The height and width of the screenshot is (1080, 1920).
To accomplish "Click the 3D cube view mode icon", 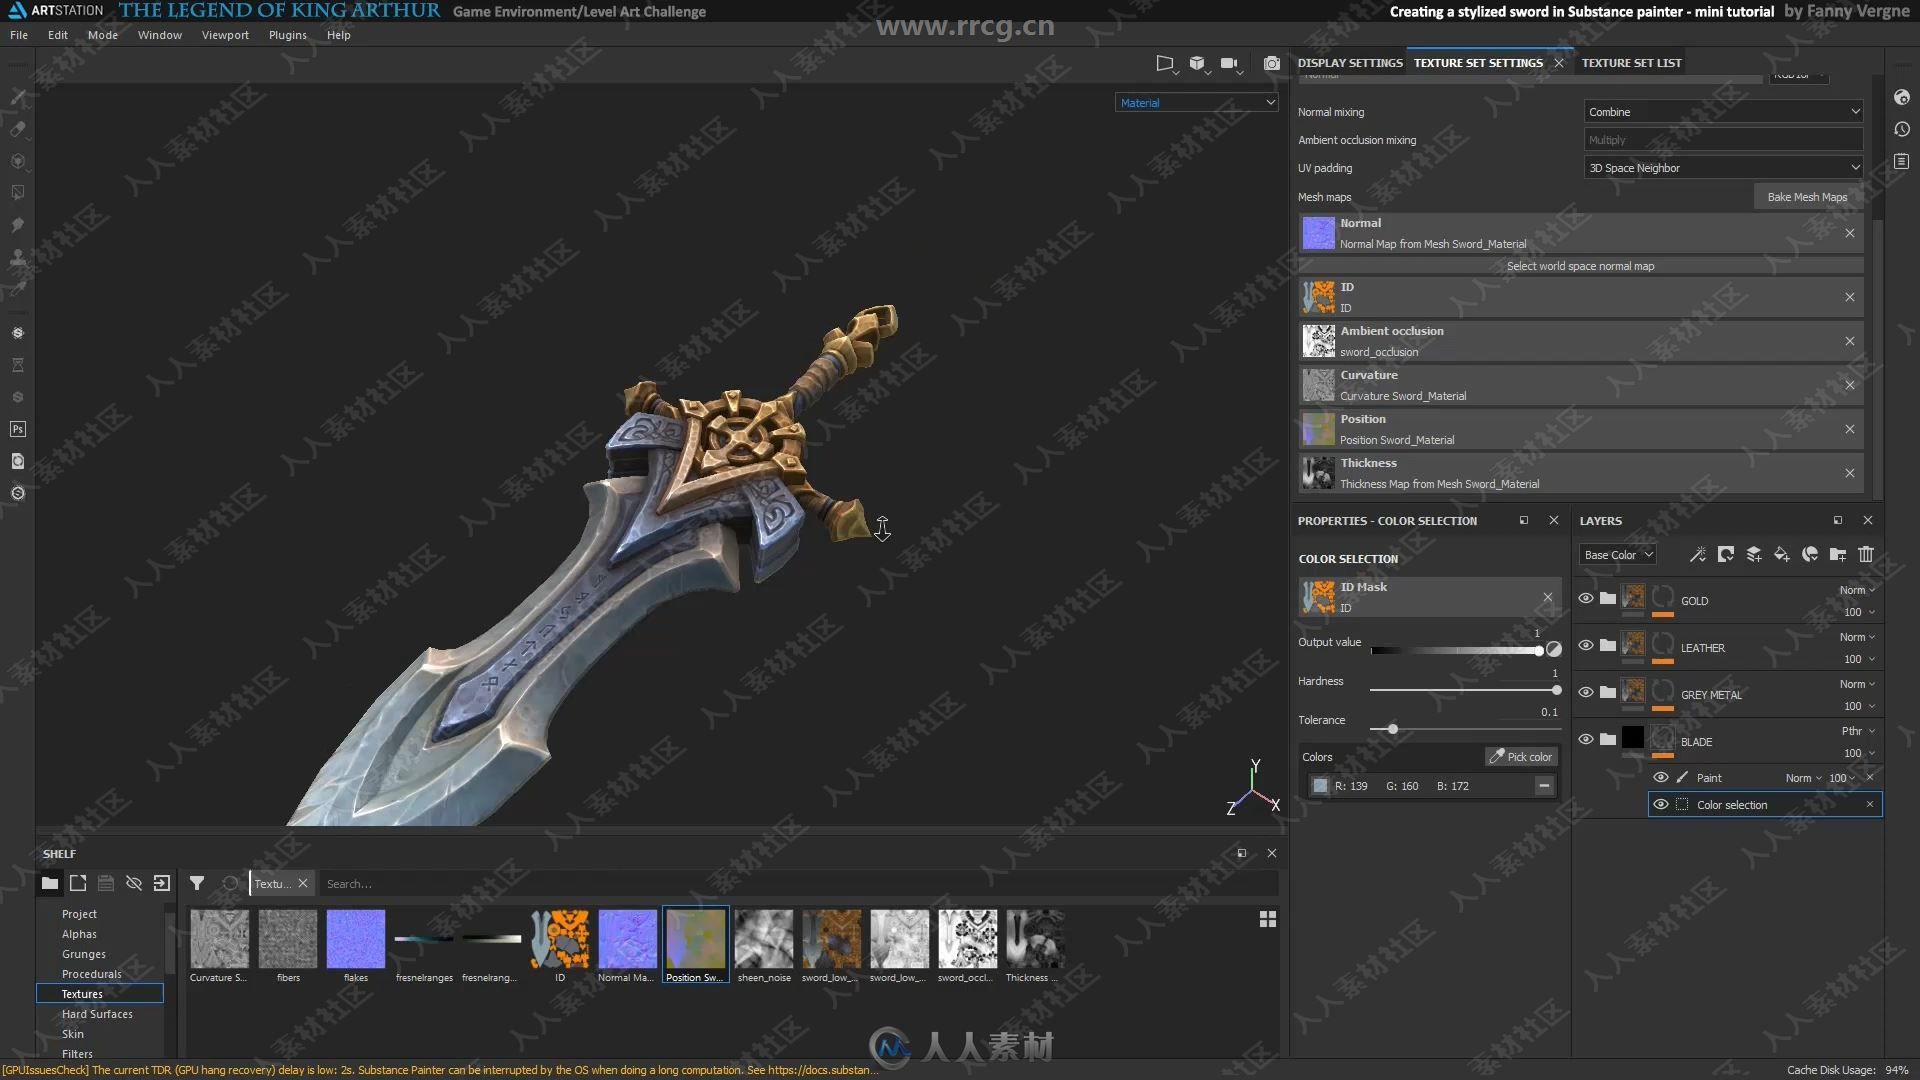I will [x=1197, y=63].
